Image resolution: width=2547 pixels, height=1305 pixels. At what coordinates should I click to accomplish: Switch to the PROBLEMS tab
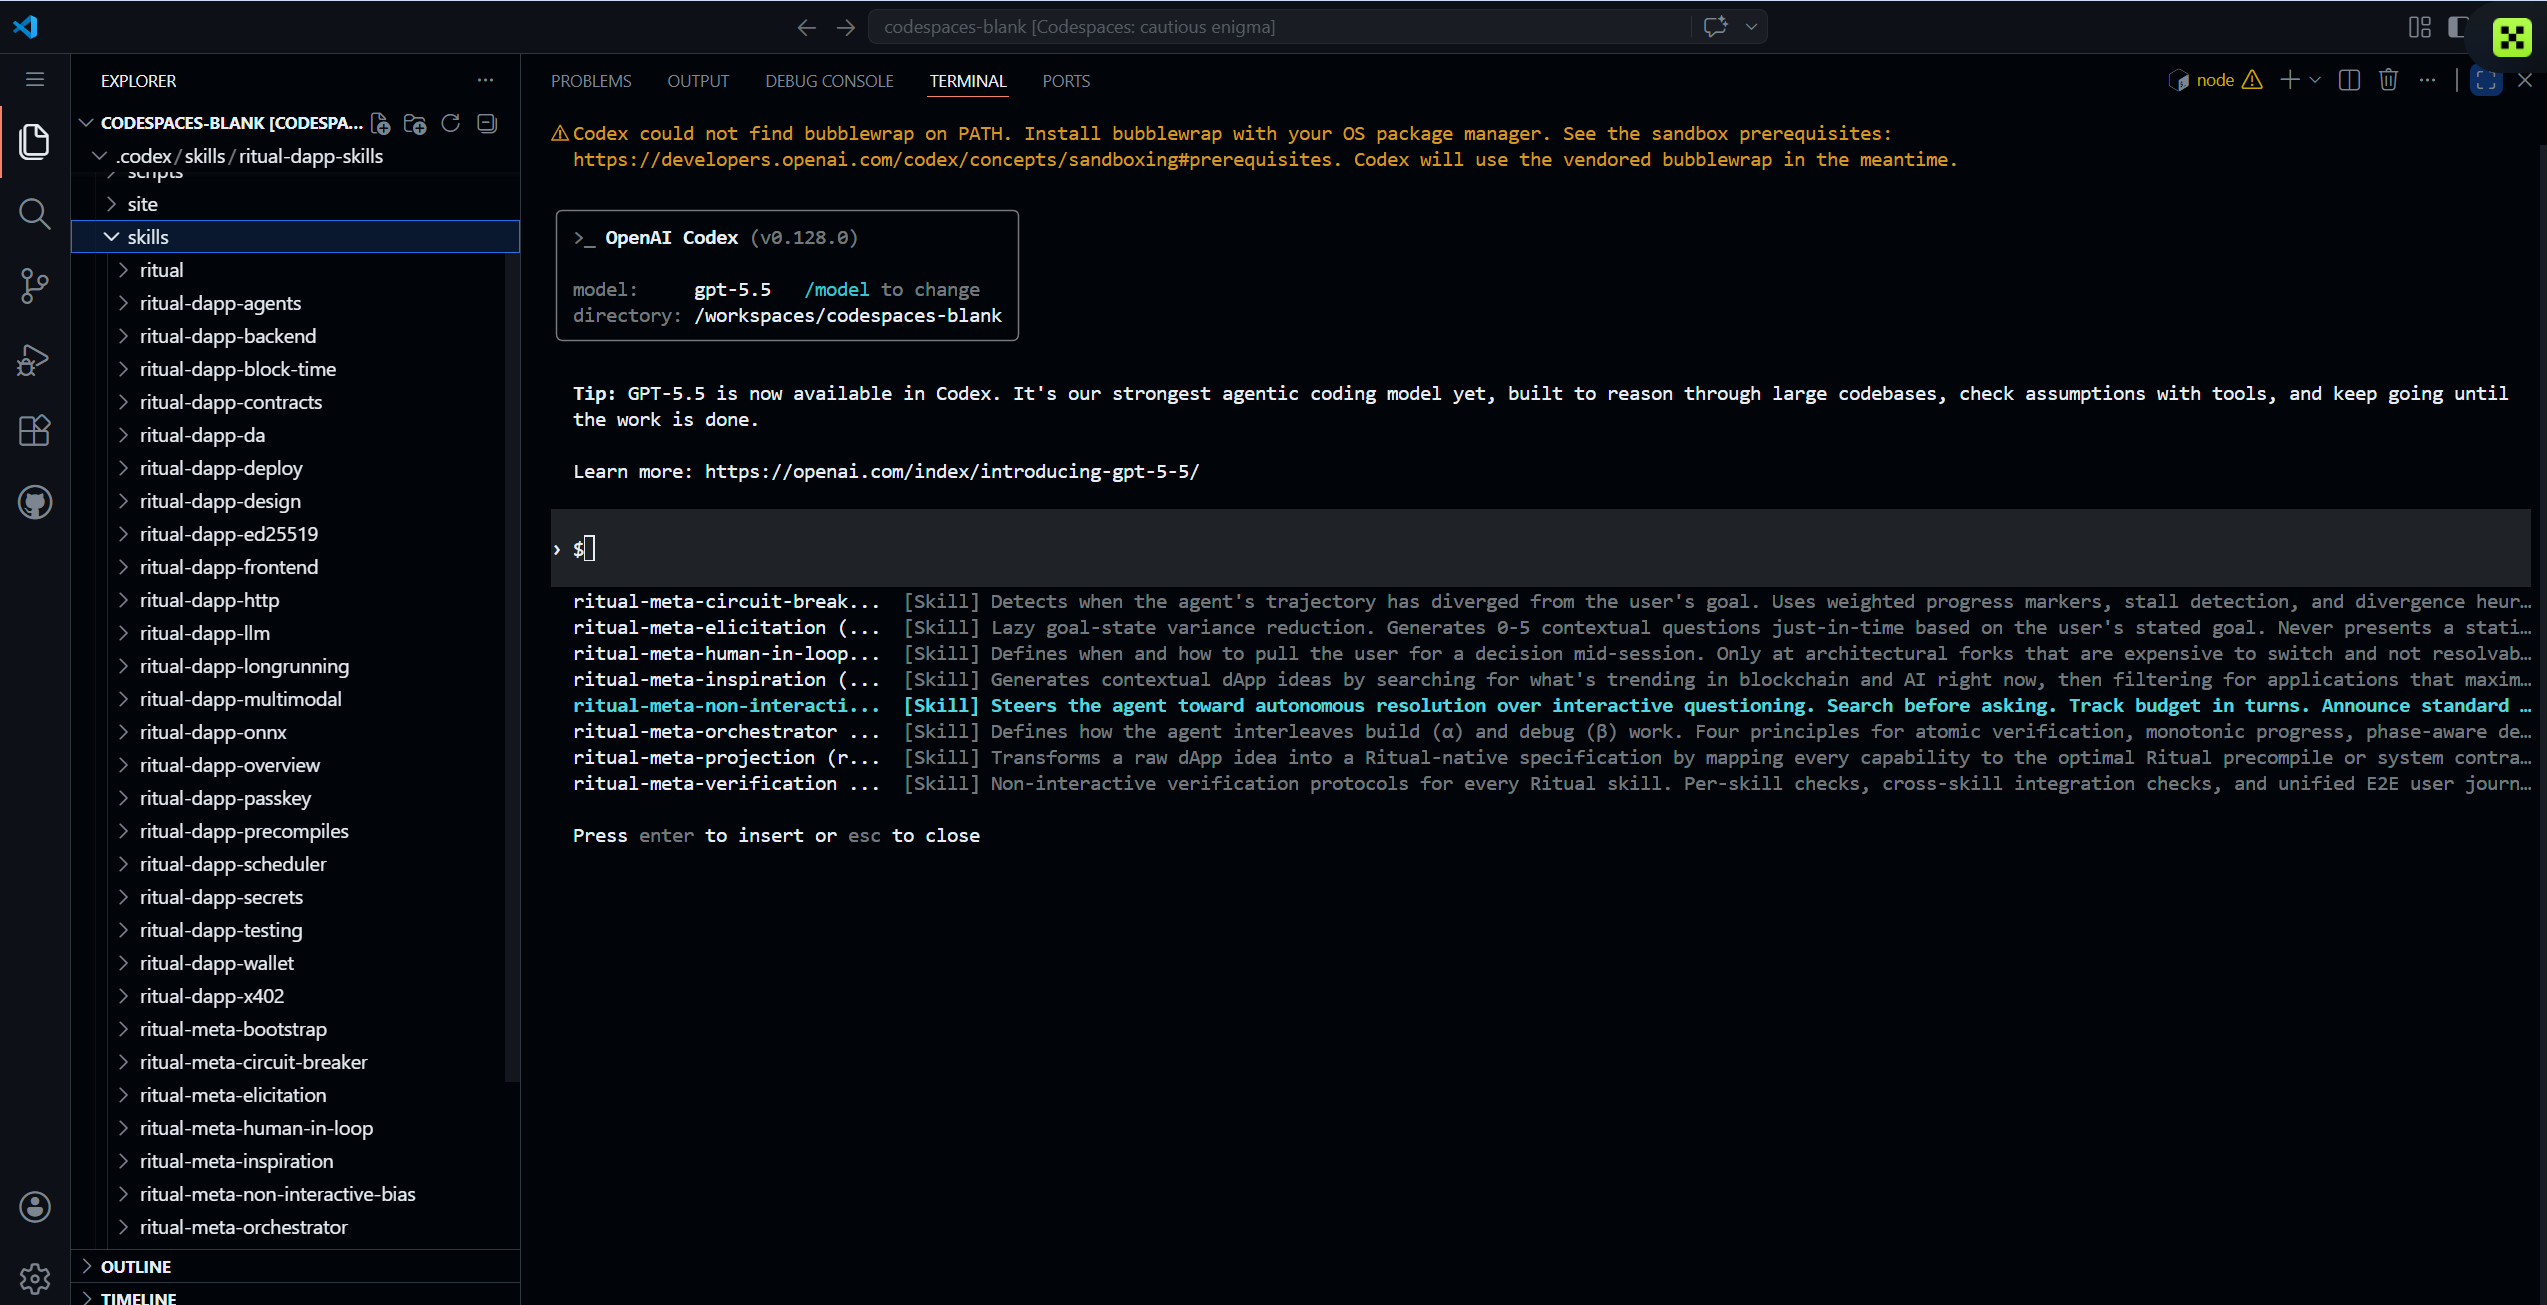click(x=591, y=81)
